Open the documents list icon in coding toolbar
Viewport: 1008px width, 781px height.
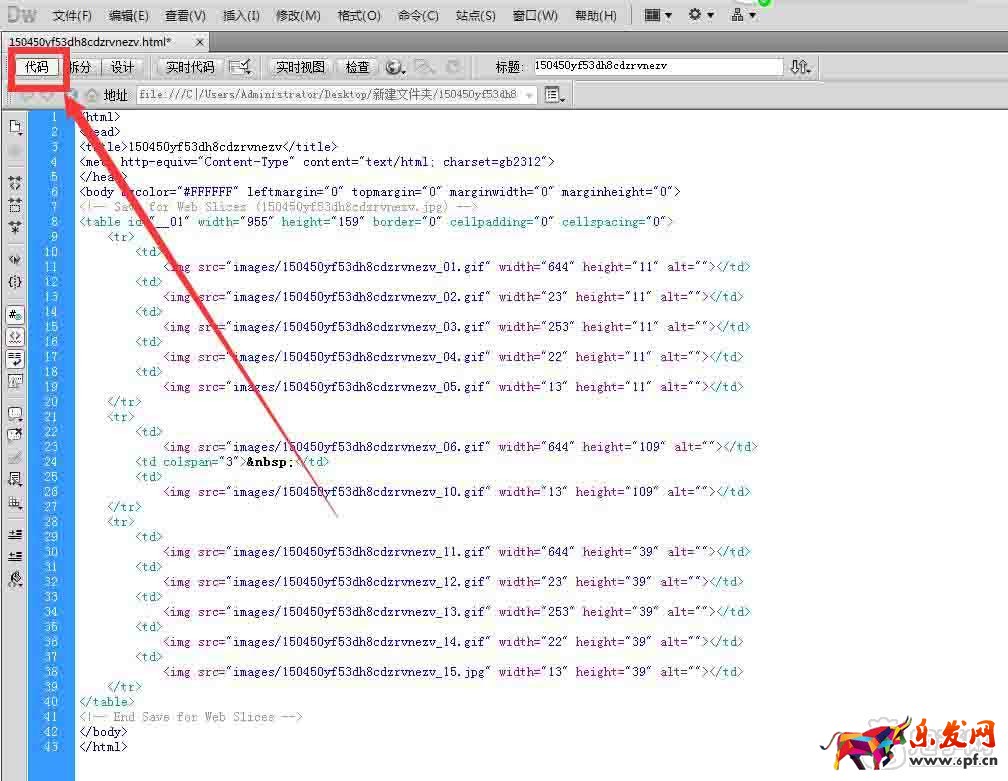pyautogui.click(x=15, y=127)
